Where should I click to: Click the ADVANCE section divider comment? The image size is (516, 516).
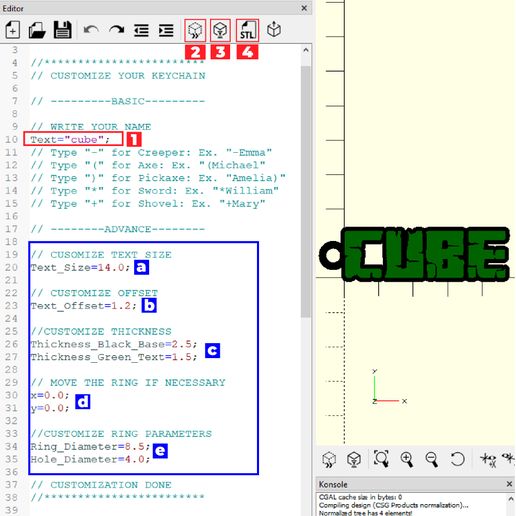pos(118,229)
